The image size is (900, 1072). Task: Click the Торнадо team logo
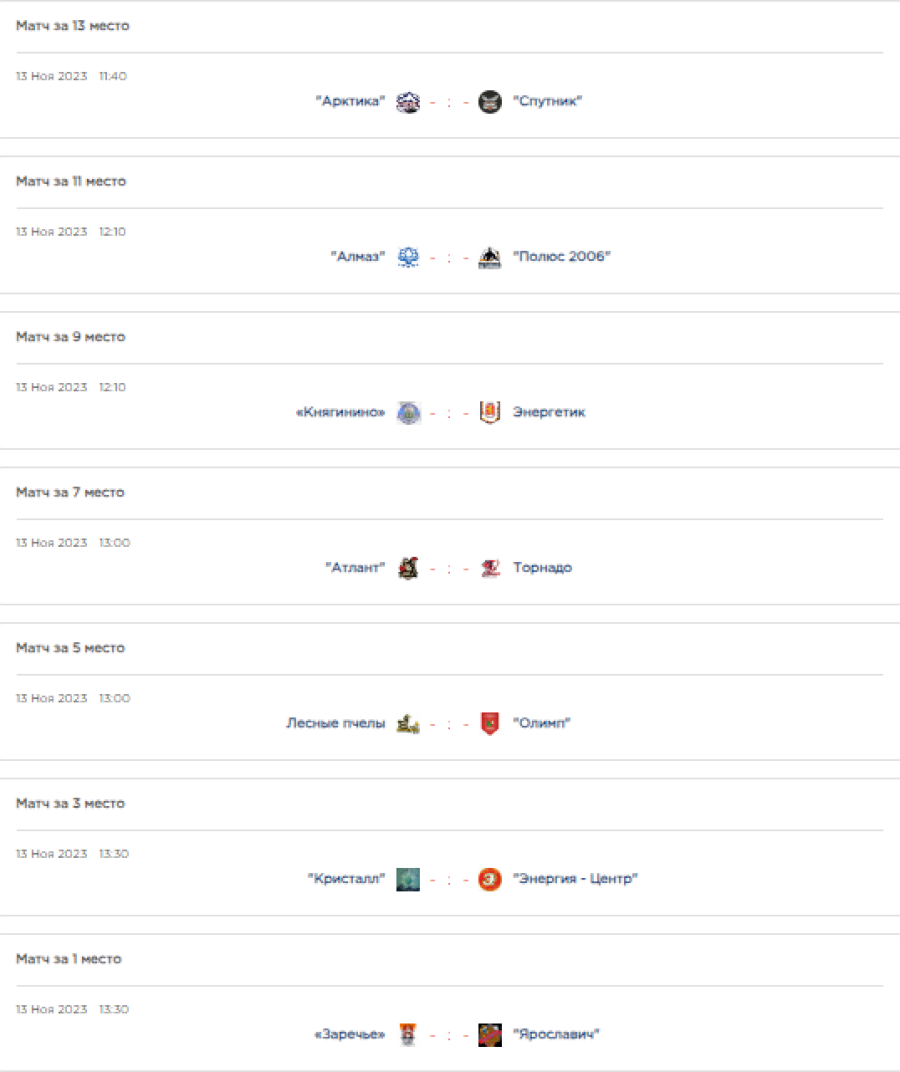[x=490, y=568]
